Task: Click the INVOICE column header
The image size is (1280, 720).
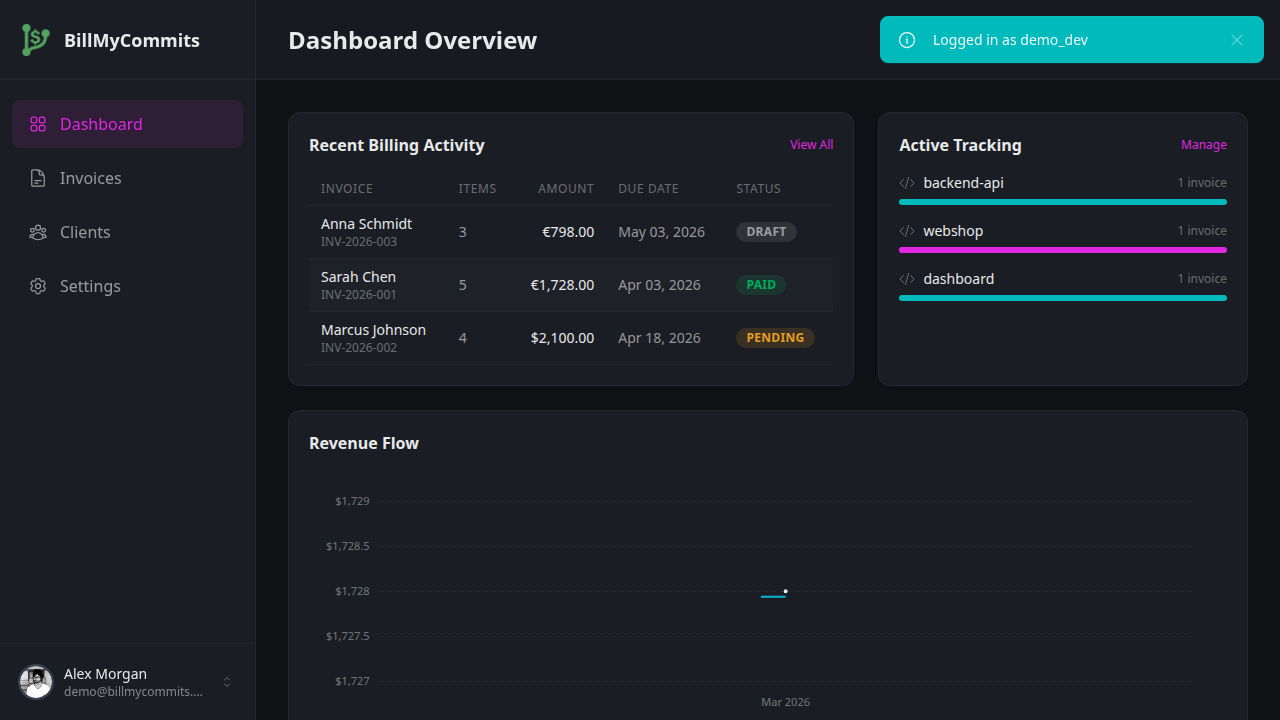Action: coord(347,189)
